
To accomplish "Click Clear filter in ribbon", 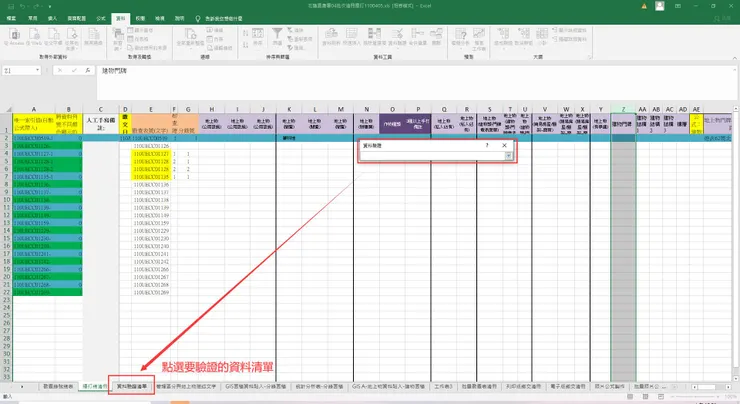I will pyautogui.click(x=295, y=30).
